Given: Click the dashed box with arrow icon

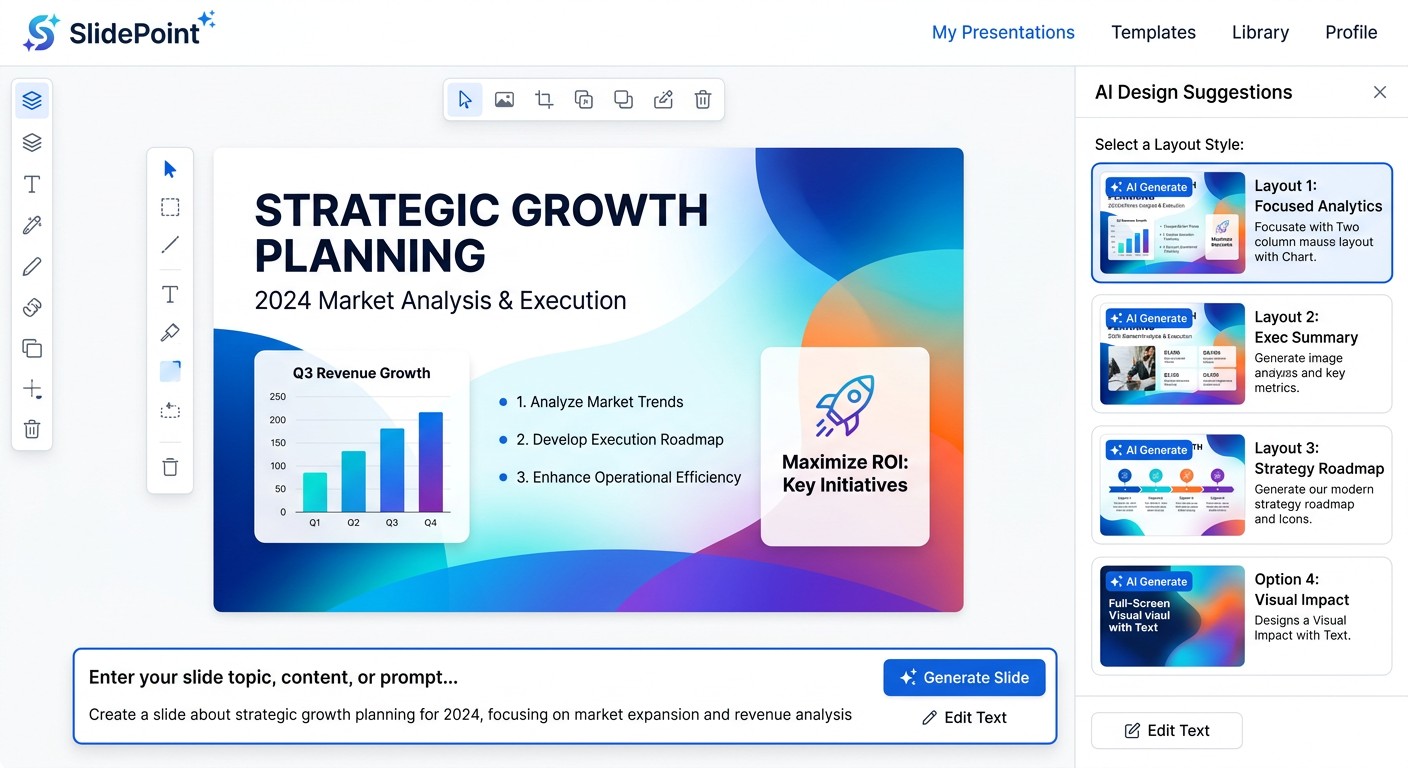Looking at the screenshot, I should coord(170,410).
